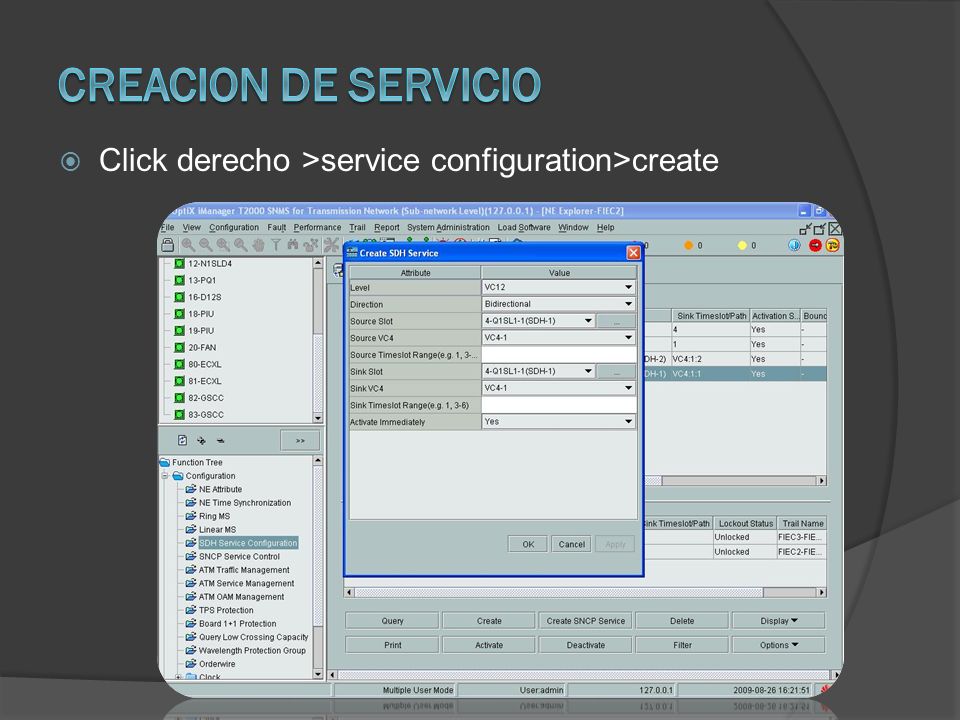Click the Delete button
The width and height of the screenshot is (960, 720).
682,621
